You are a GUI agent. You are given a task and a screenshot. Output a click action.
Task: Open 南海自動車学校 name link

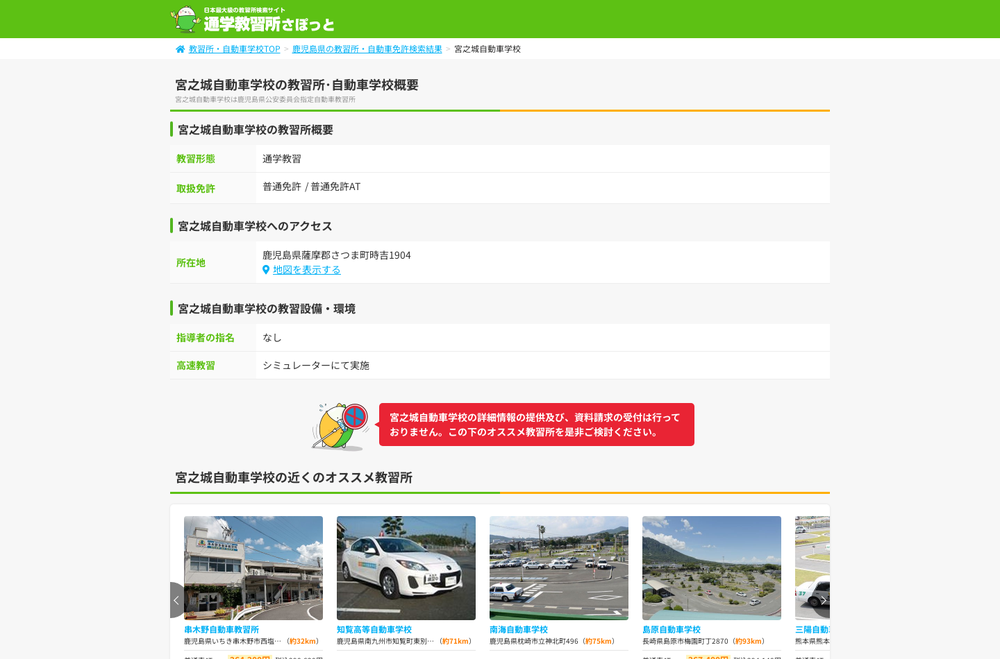coord(518,630)
